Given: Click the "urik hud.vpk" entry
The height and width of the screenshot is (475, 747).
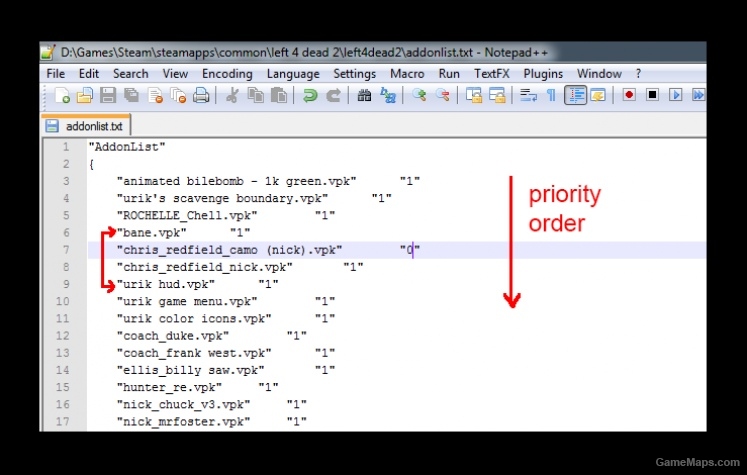Looking at the screenshot, I should [166, 284].
